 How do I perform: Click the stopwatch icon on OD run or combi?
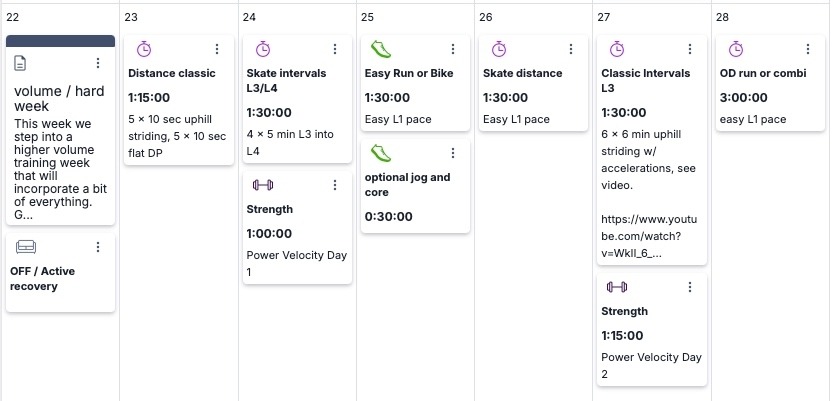click(735, 49)
